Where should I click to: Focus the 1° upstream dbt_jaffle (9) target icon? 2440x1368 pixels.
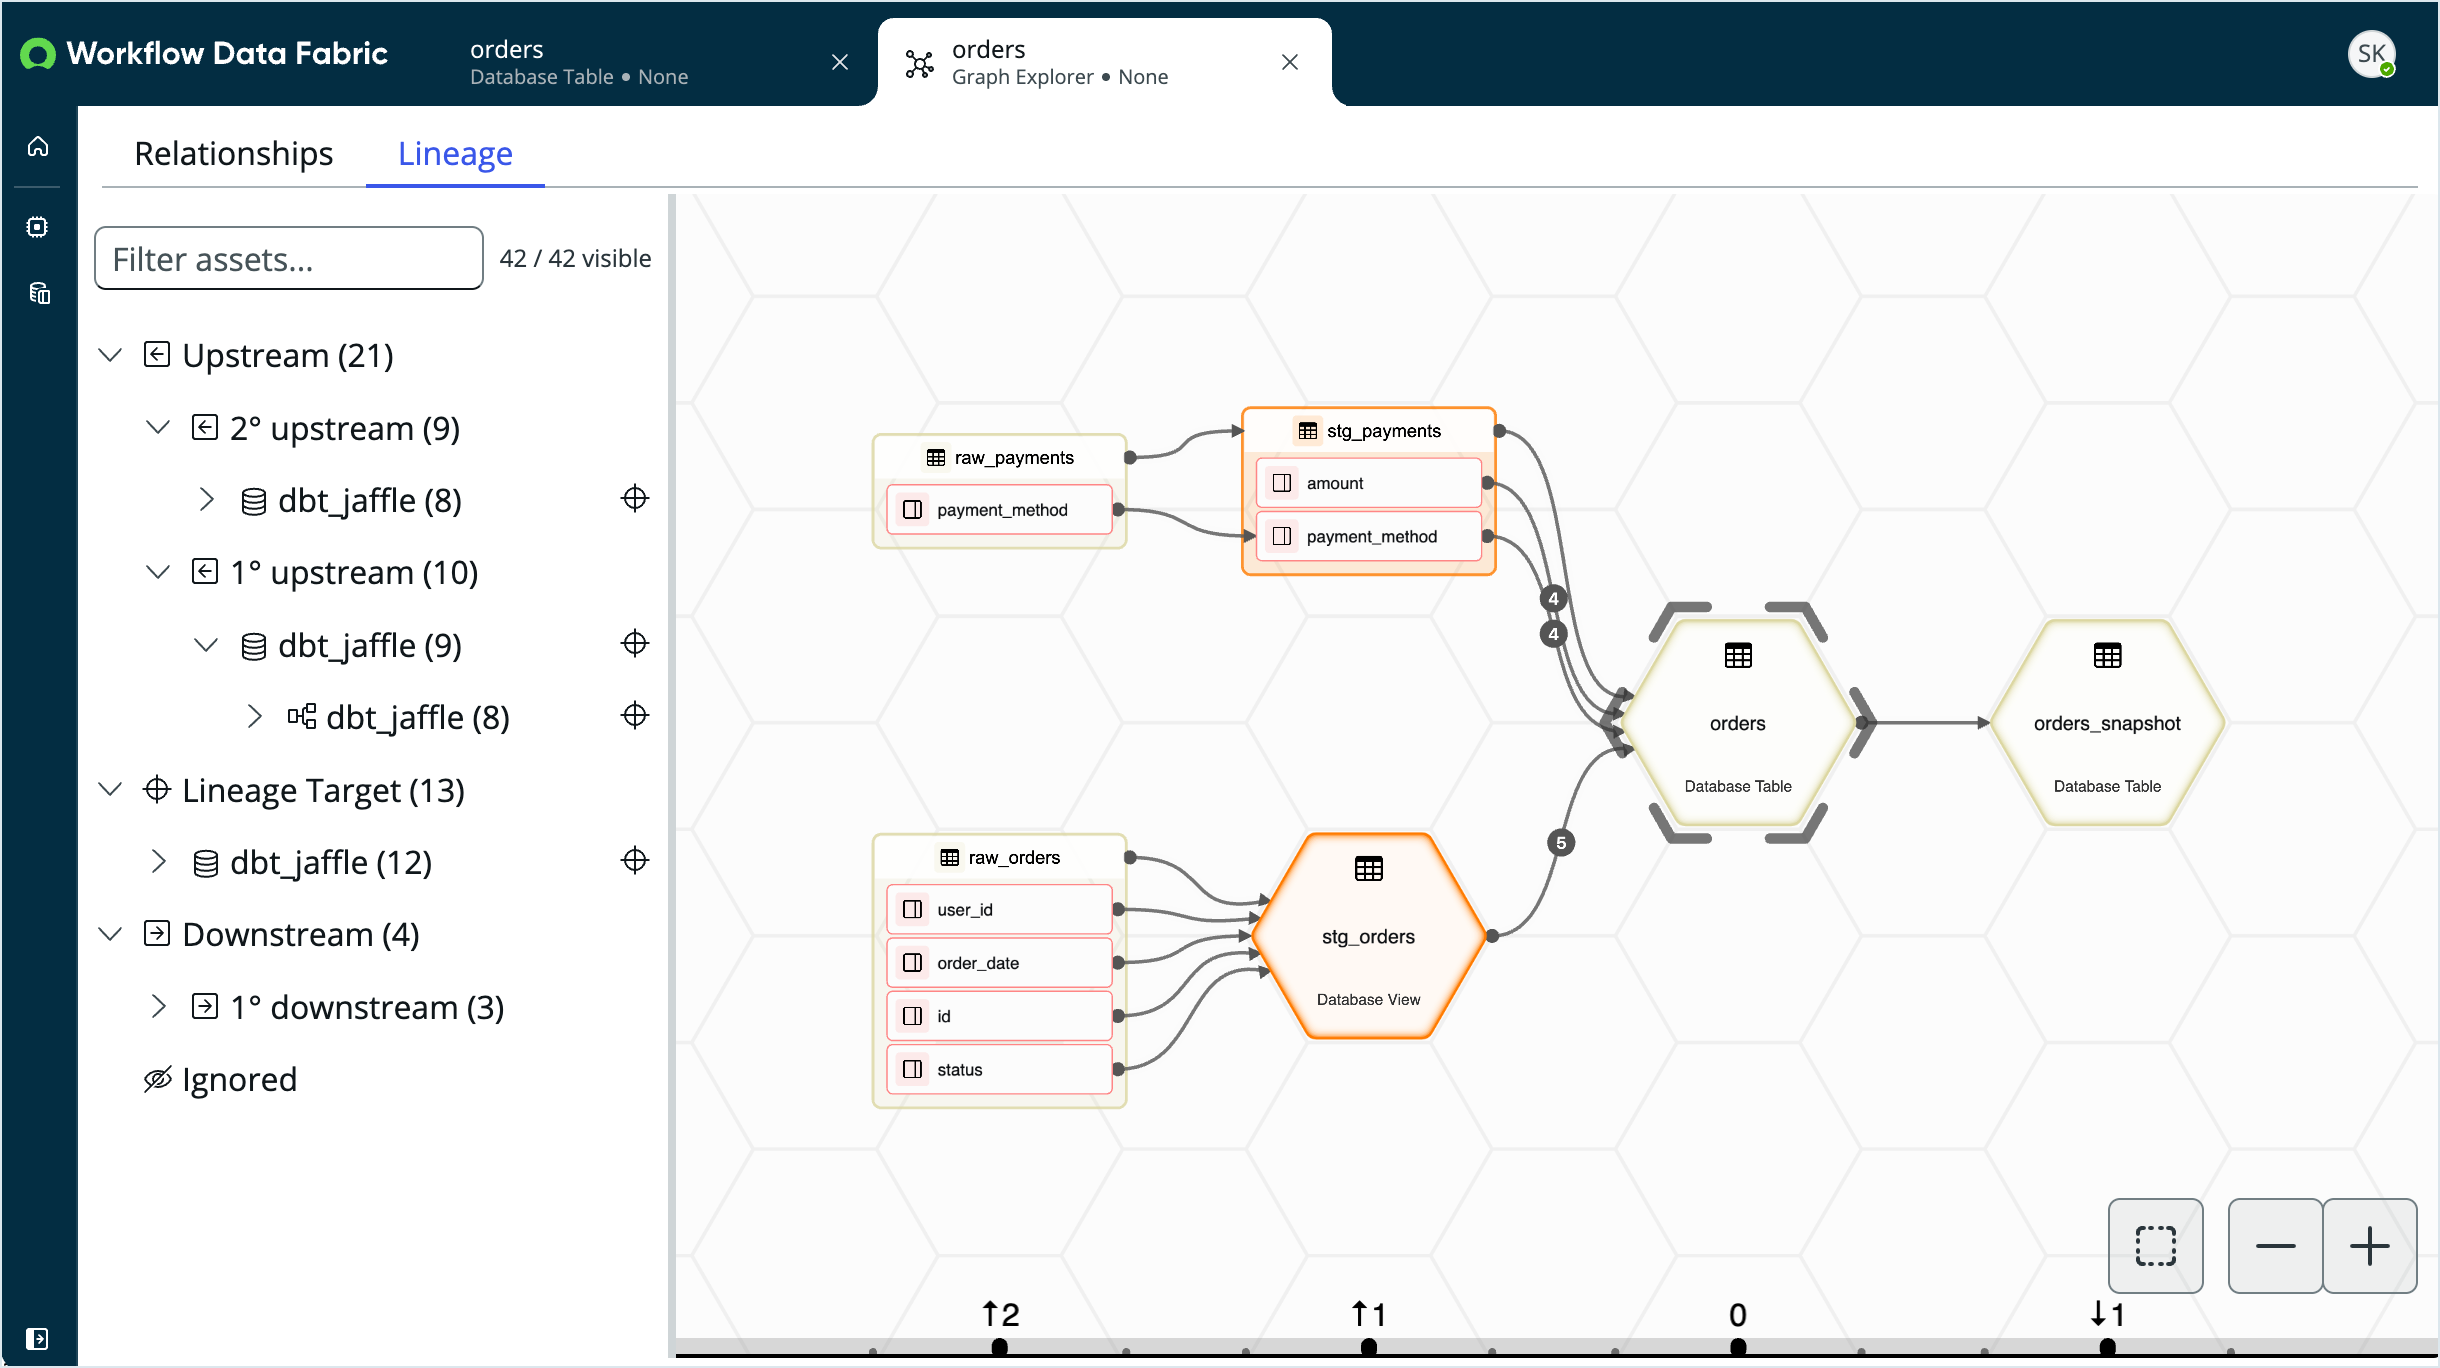pos(635,643)
